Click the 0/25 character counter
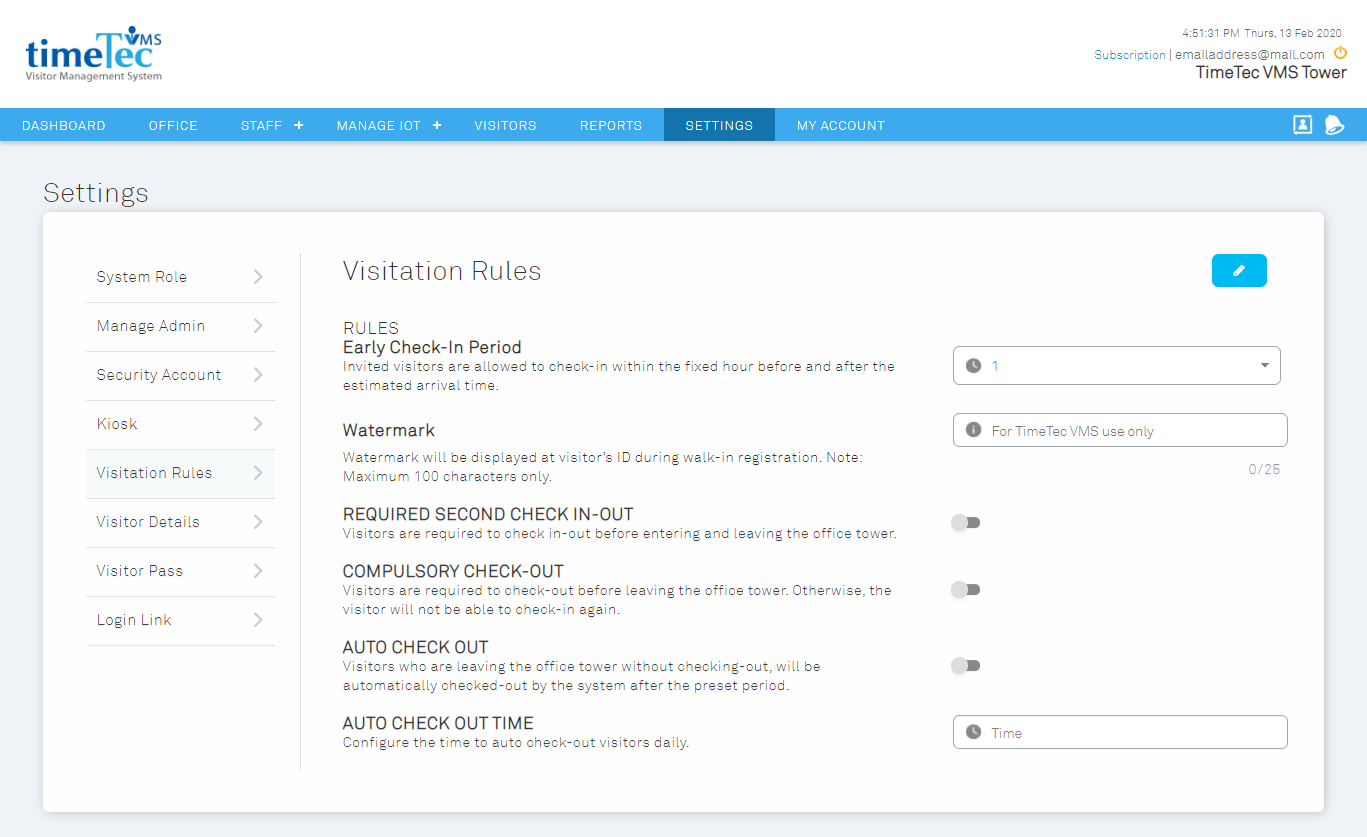The width and height of the screenshot is (1367, 837). [1264, 469]
